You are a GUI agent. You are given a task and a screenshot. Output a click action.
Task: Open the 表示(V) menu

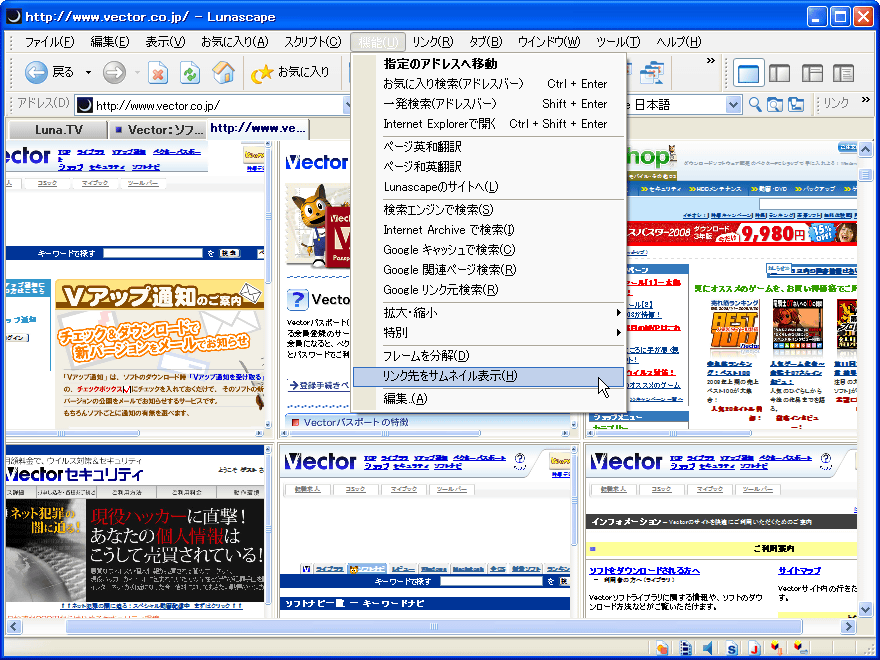(x=166, y=42)
